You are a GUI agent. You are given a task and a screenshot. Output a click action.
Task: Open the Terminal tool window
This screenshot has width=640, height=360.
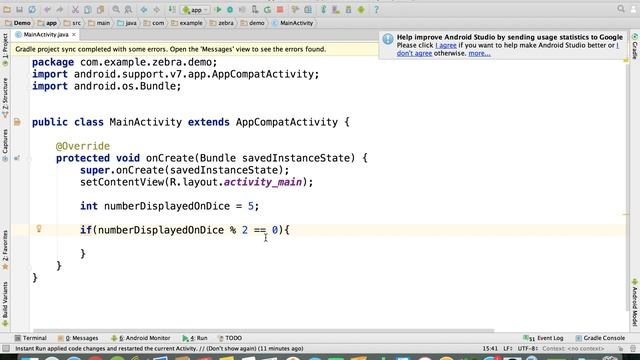point(31,338)
